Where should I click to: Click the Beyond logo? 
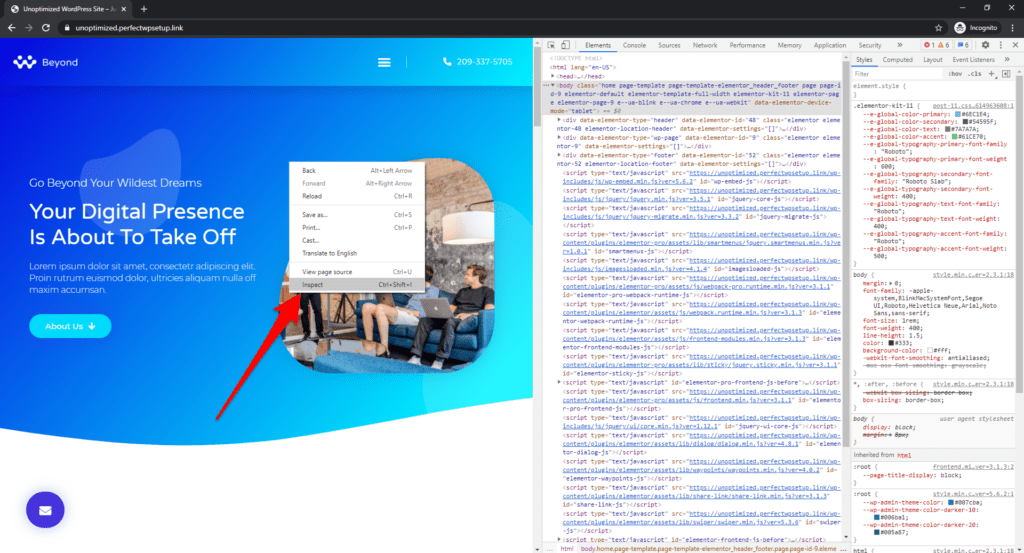point(46,62)
